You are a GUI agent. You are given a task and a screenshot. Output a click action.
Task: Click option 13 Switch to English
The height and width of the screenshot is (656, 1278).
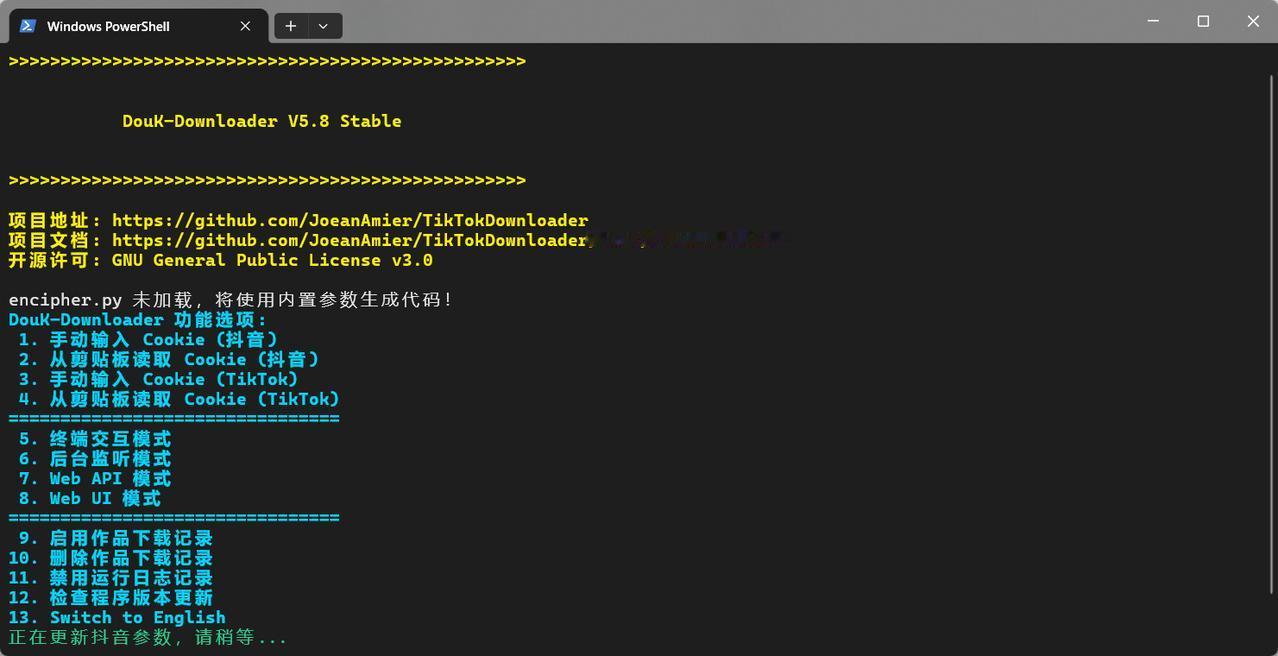tap(117, 617)
